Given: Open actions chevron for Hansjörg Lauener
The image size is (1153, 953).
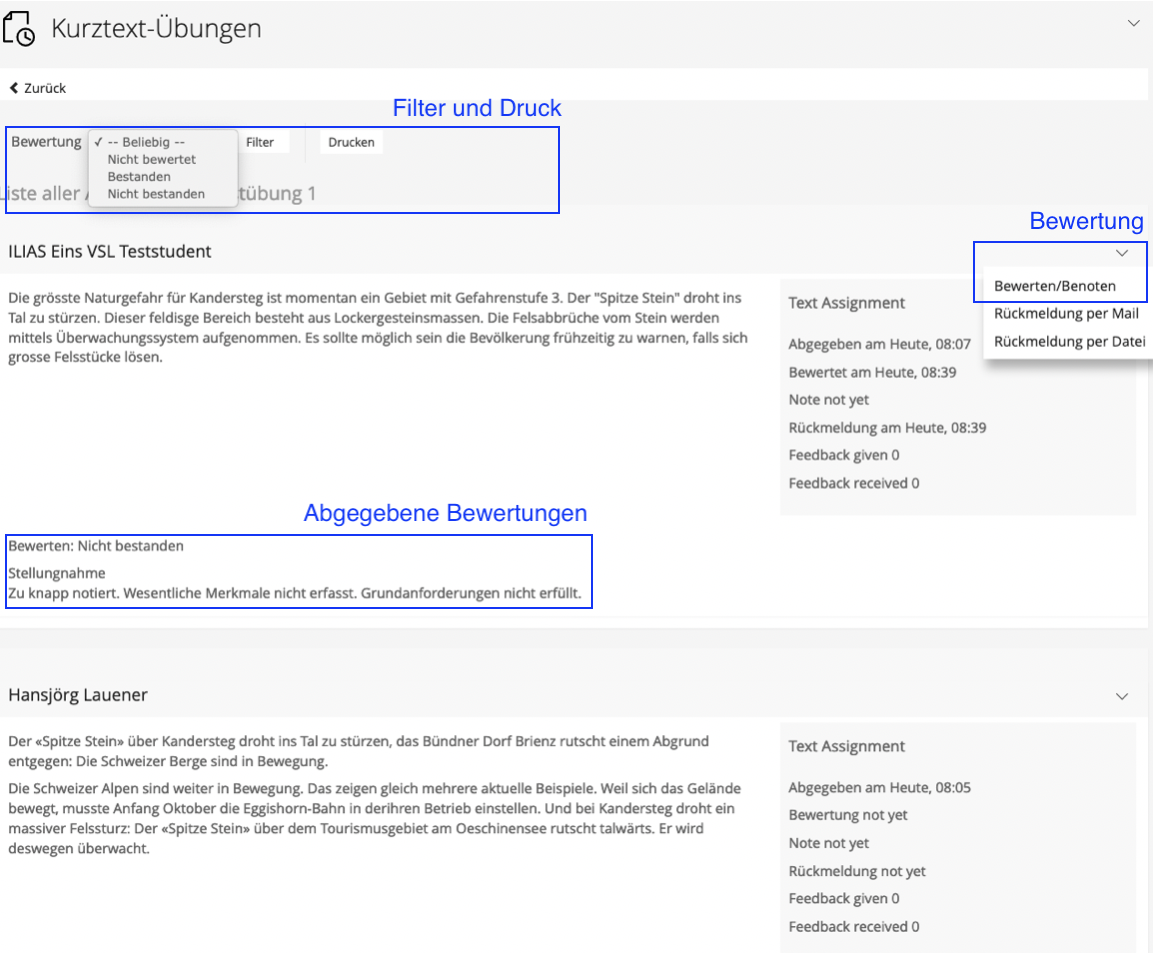Looking at the screenshot, I should tap(1122, 696).
